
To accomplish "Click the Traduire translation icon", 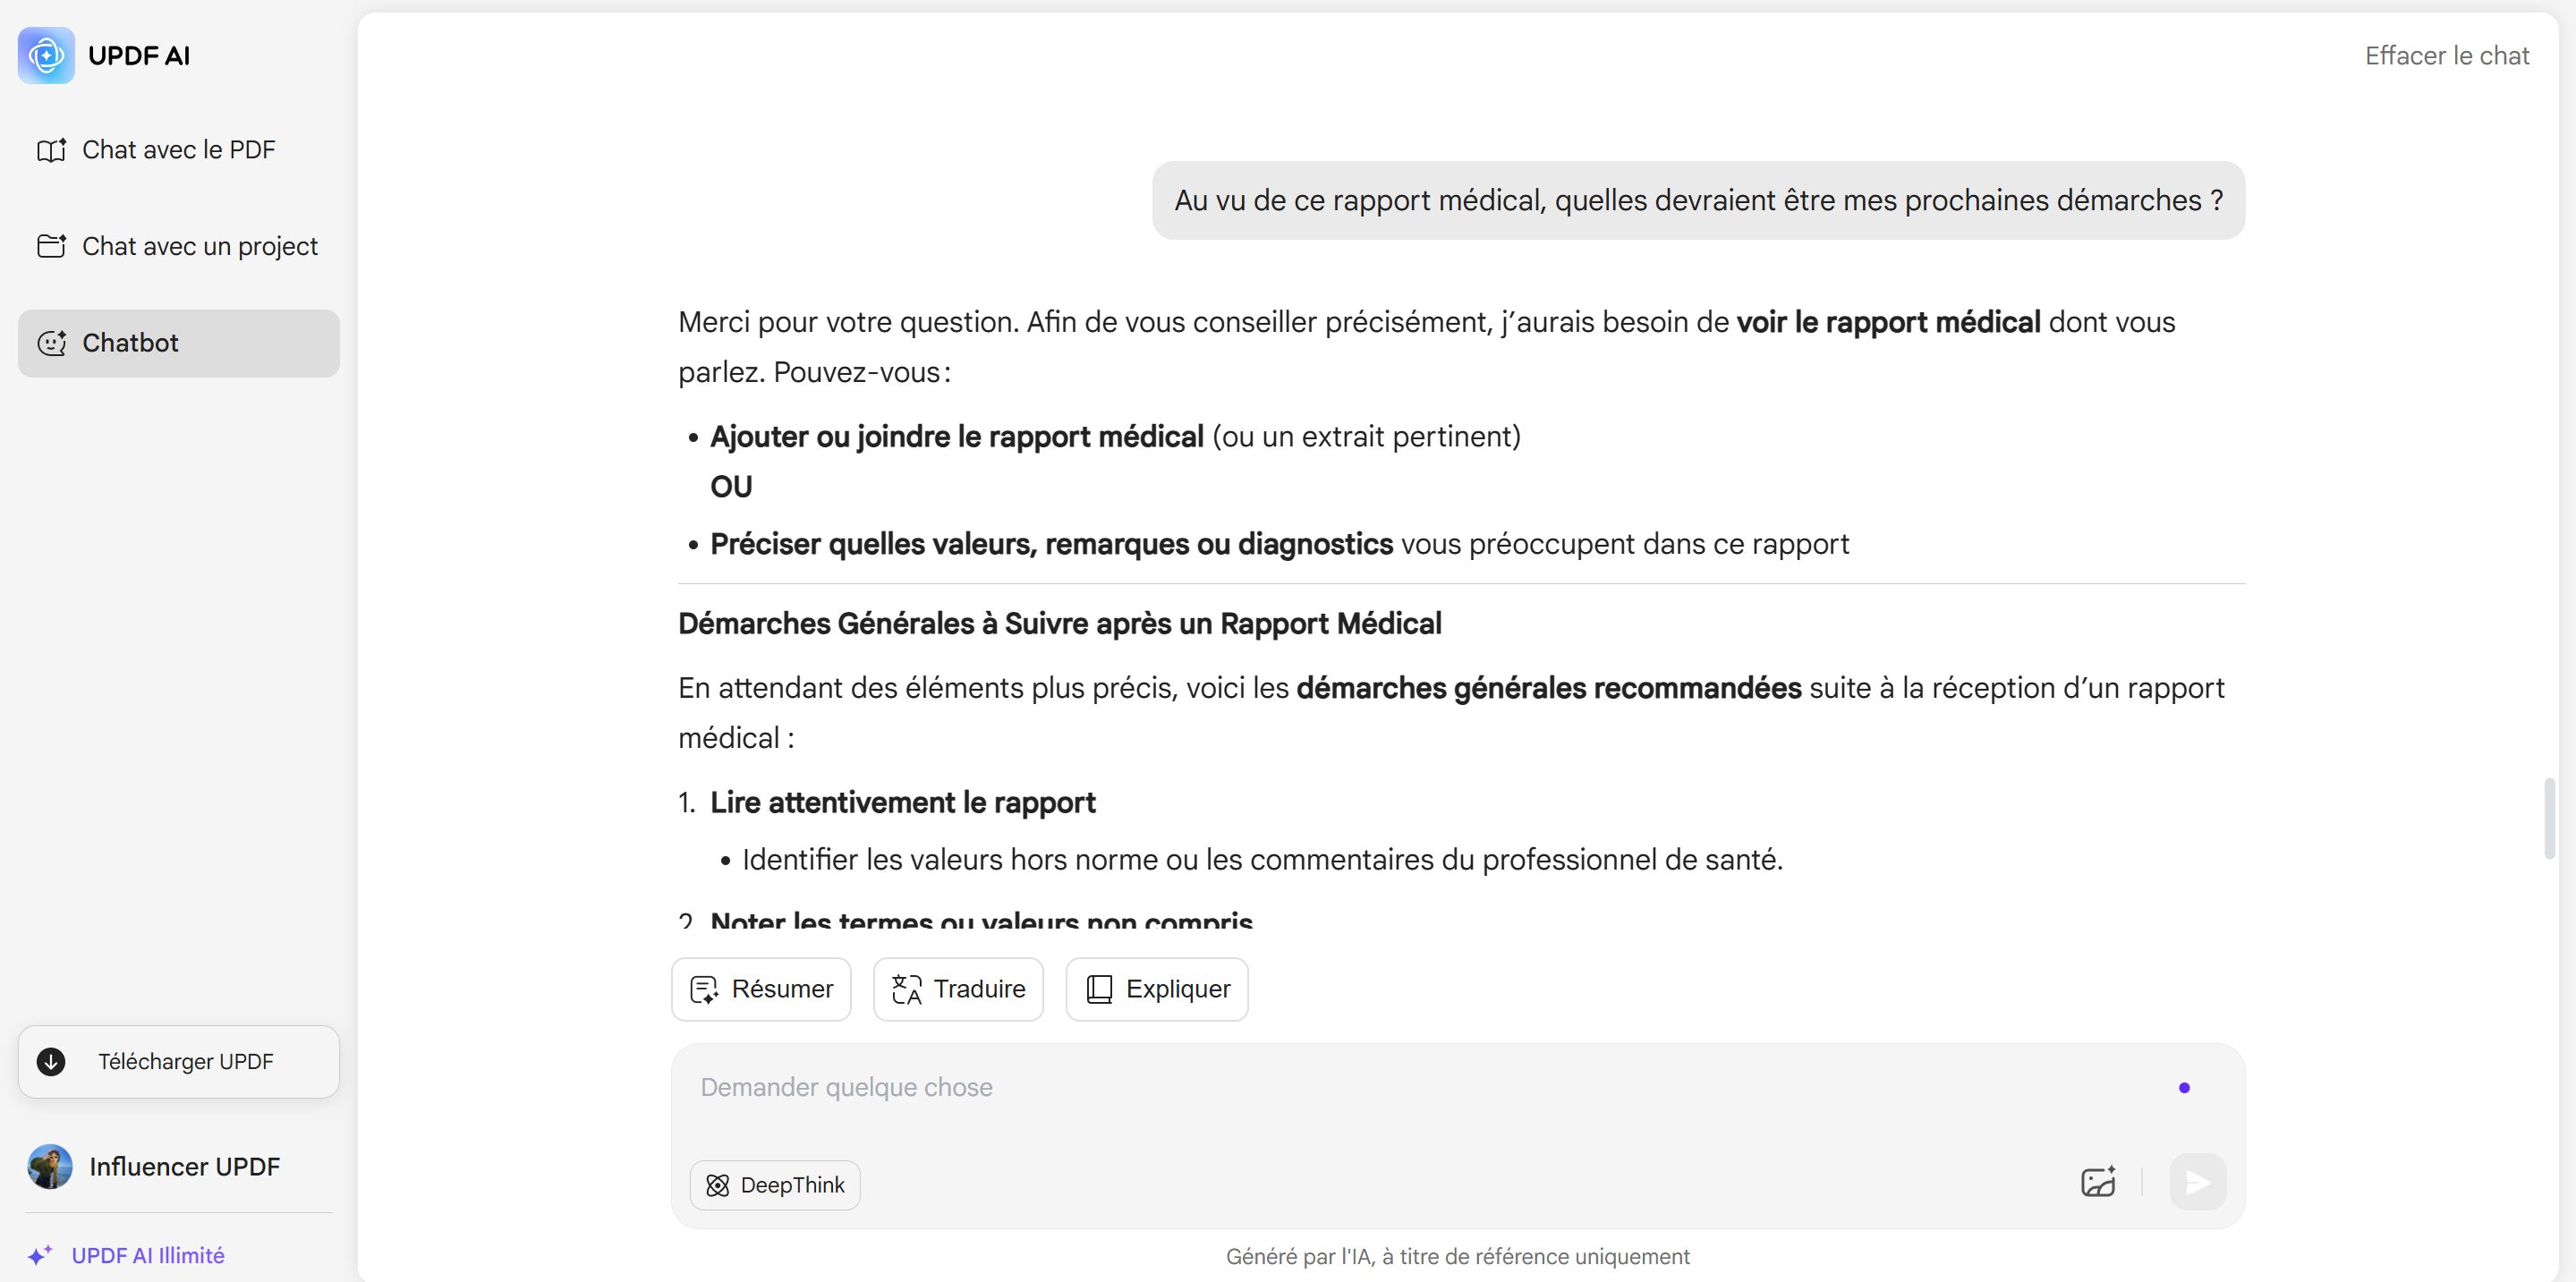I will (x=906, y=989).
